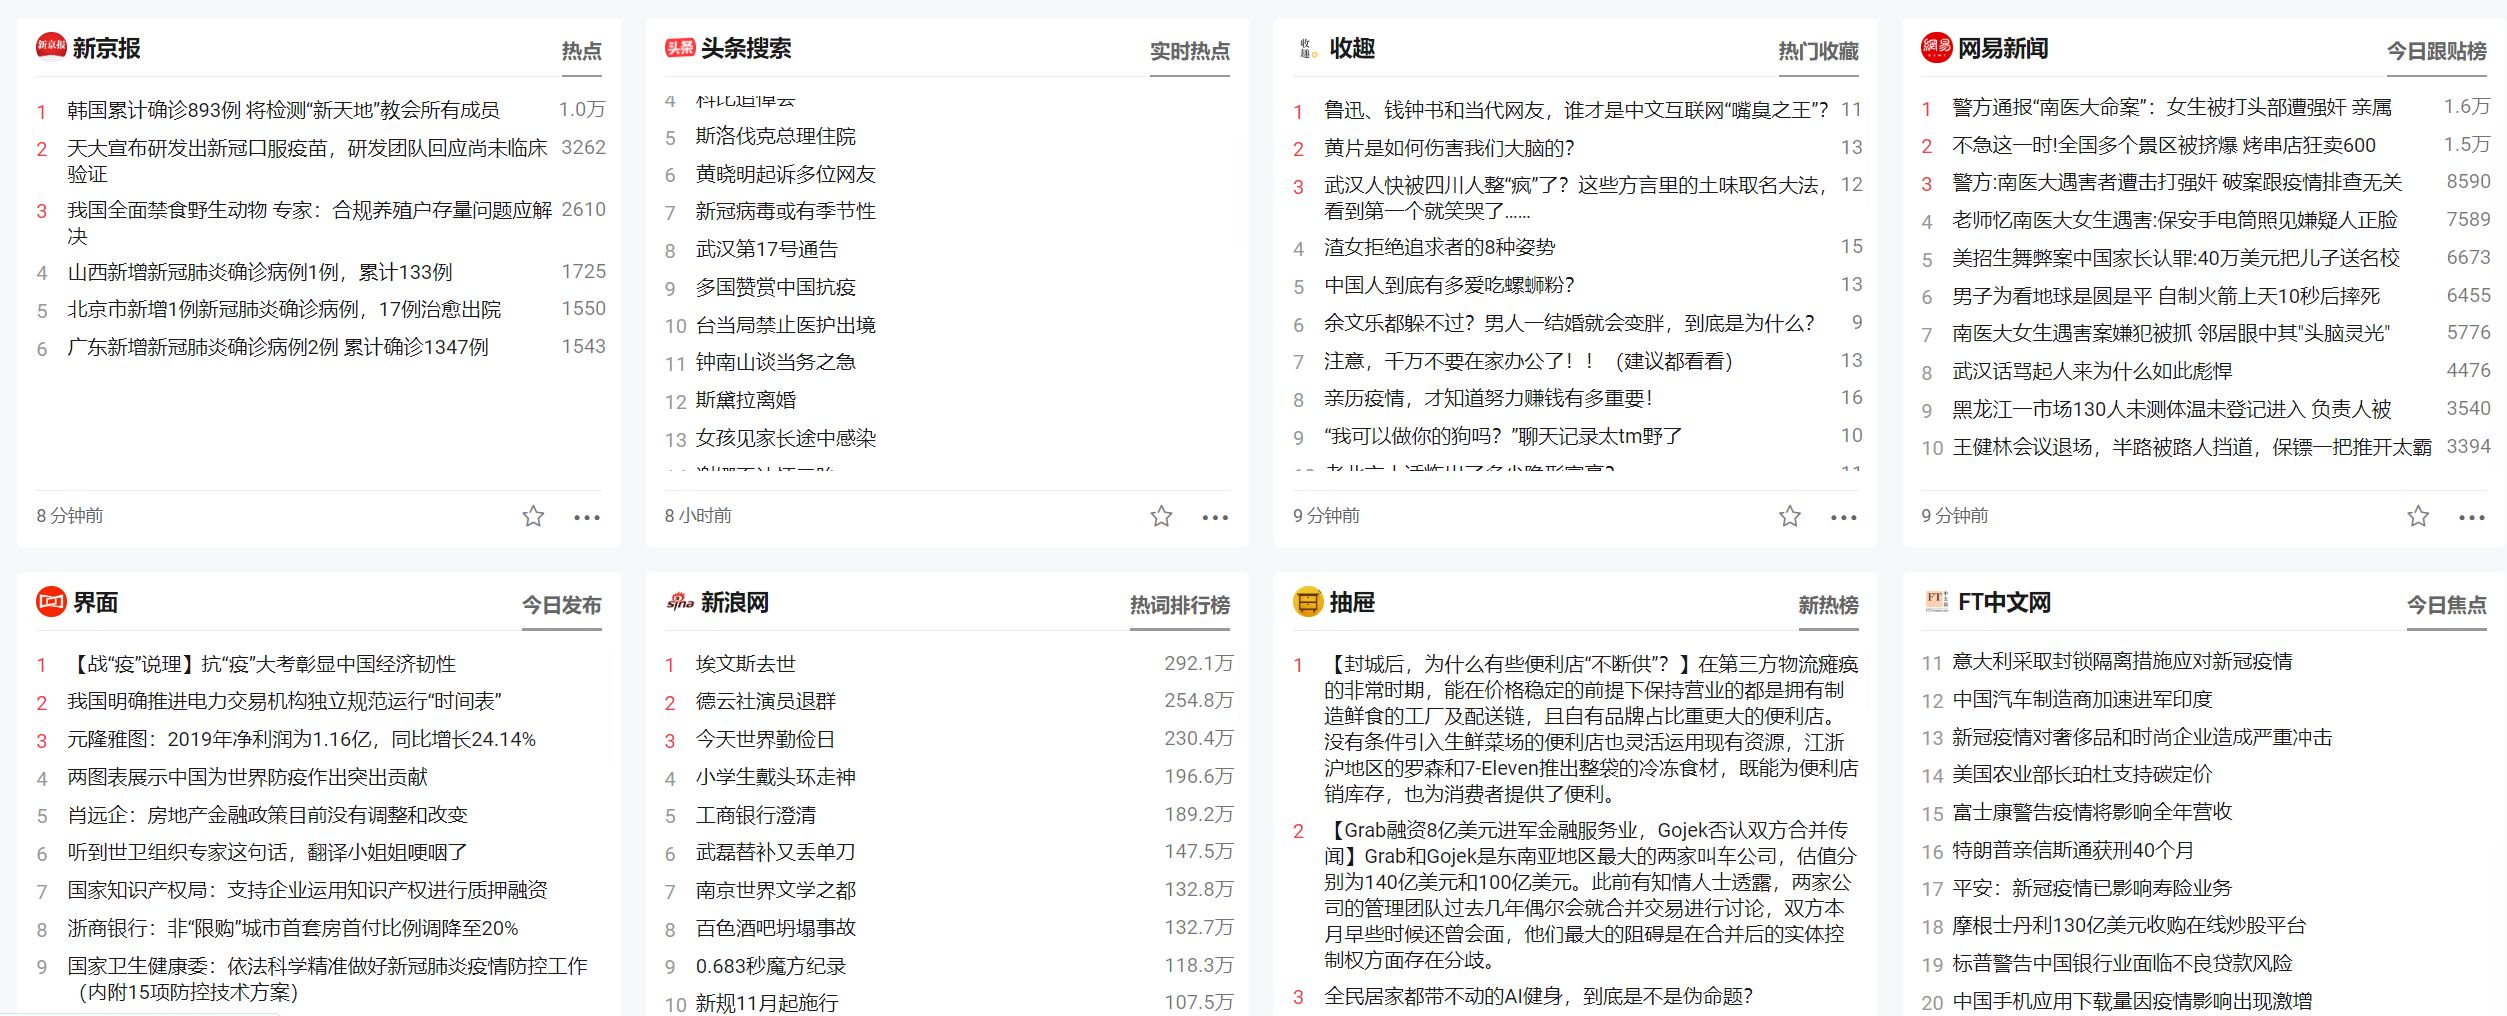Open the more options menu on 网易新闻 card
The image size is (2507, 1016).
click(x=2472, y=517)
